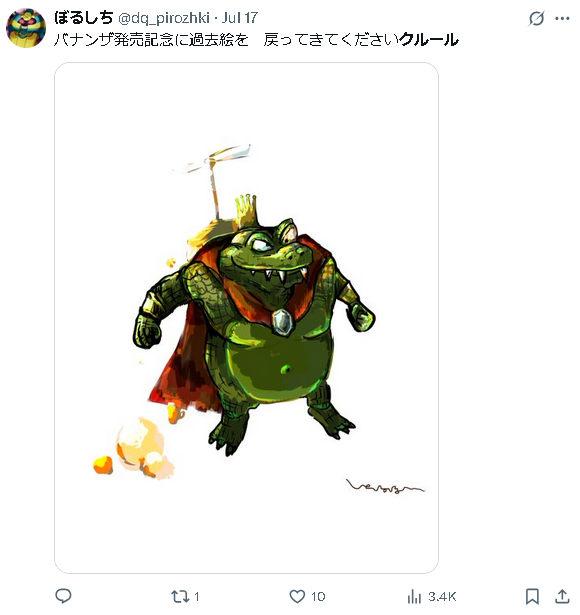
Task: Open the Jul 17 timestamp permalink
Action: (240, 18)
